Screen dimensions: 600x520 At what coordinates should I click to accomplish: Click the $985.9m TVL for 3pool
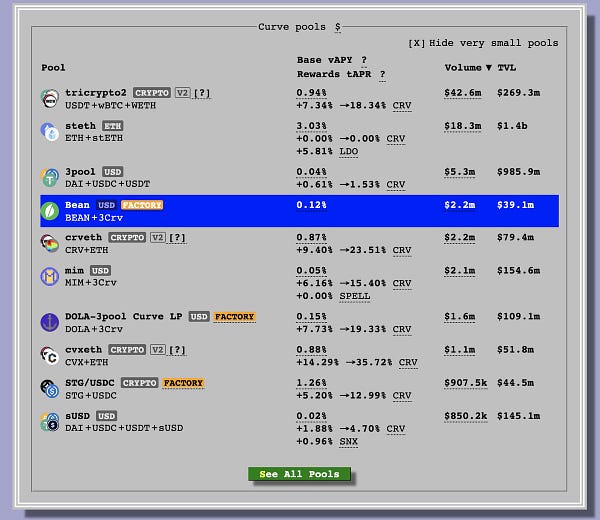pos(518,172)
